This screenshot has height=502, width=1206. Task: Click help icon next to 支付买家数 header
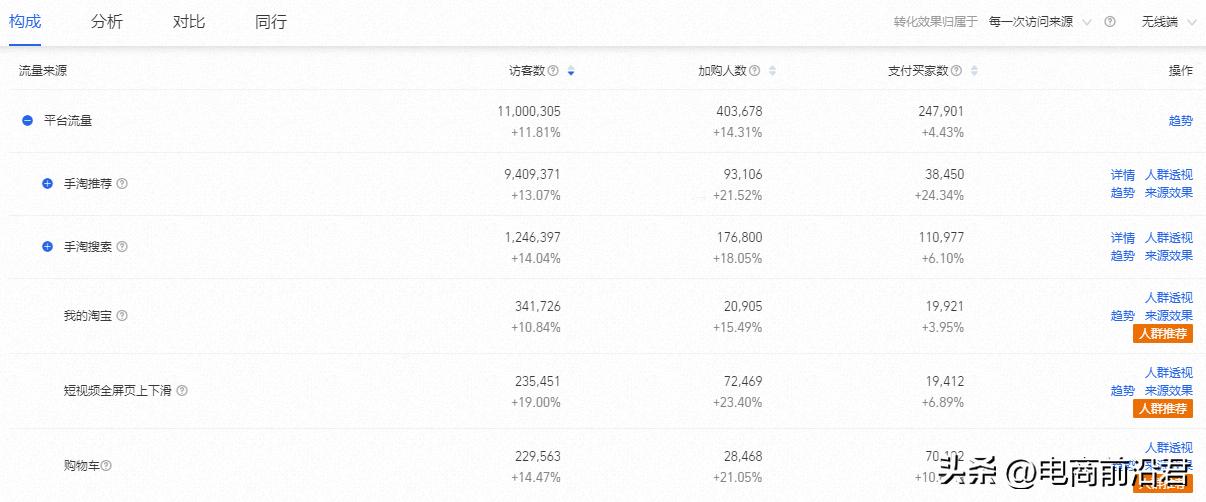957,71
